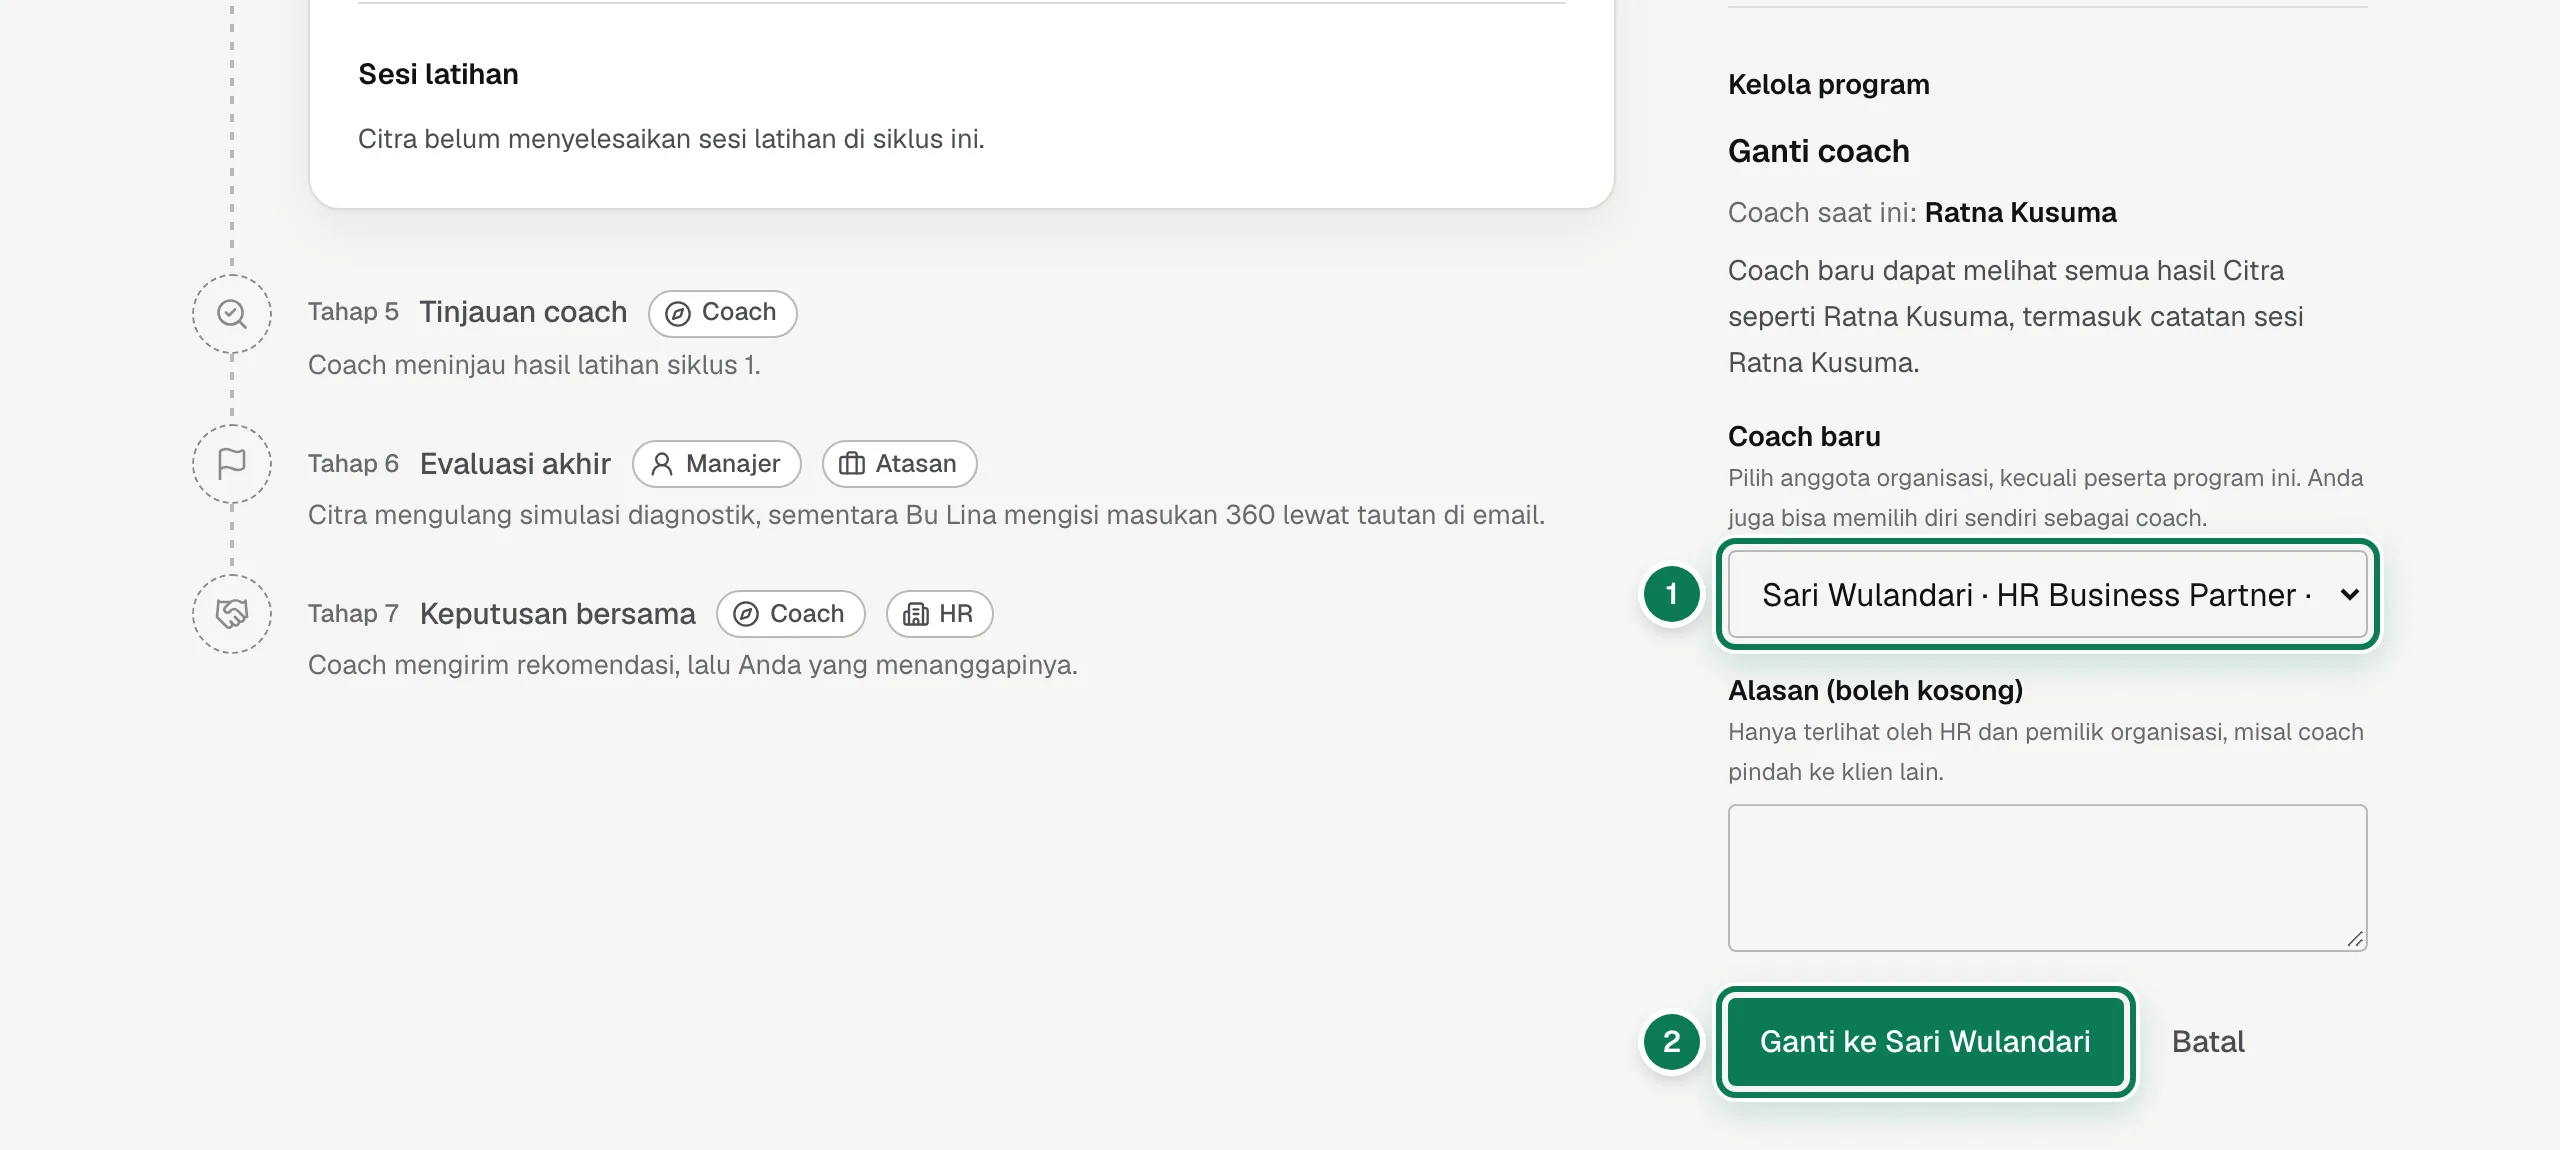Screen dimensions: 2560x1150
Task: Click the Kelola program heading
Action: point(1828,85)
